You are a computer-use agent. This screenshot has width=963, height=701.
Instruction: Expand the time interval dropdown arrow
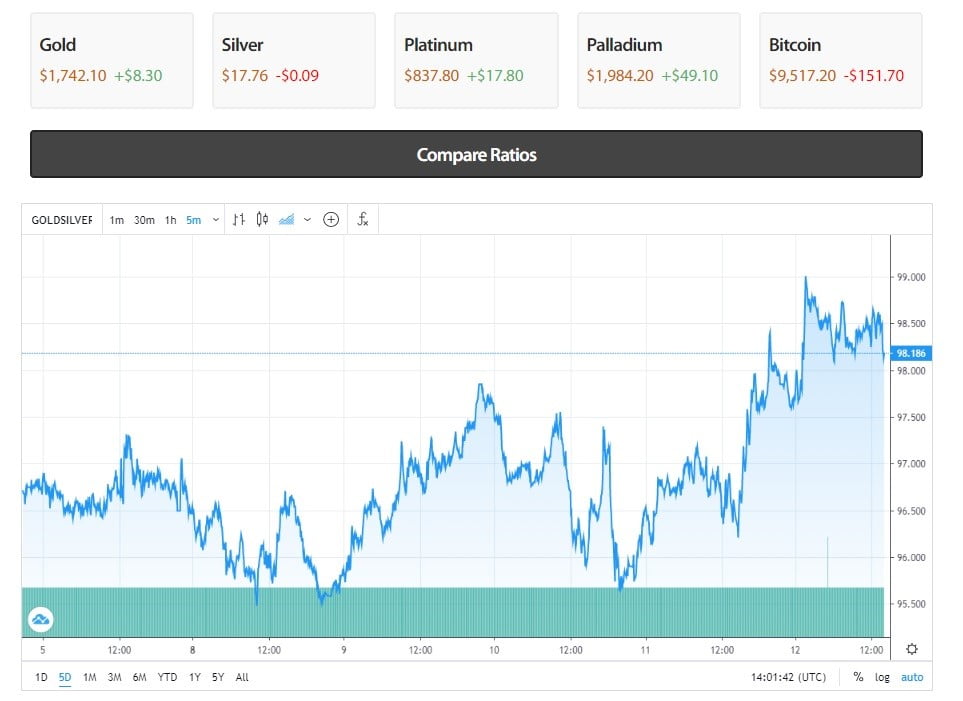pos(216,220)
